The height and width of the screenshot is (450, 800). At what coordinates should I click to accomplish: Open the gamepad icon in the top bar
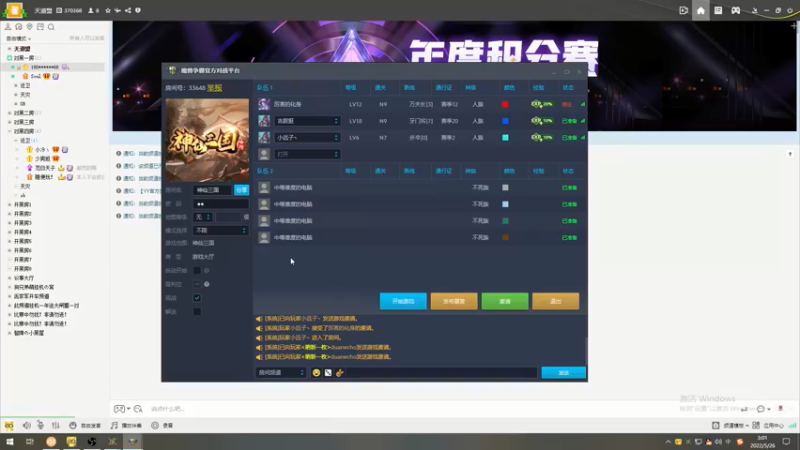[x=735, y=11]
